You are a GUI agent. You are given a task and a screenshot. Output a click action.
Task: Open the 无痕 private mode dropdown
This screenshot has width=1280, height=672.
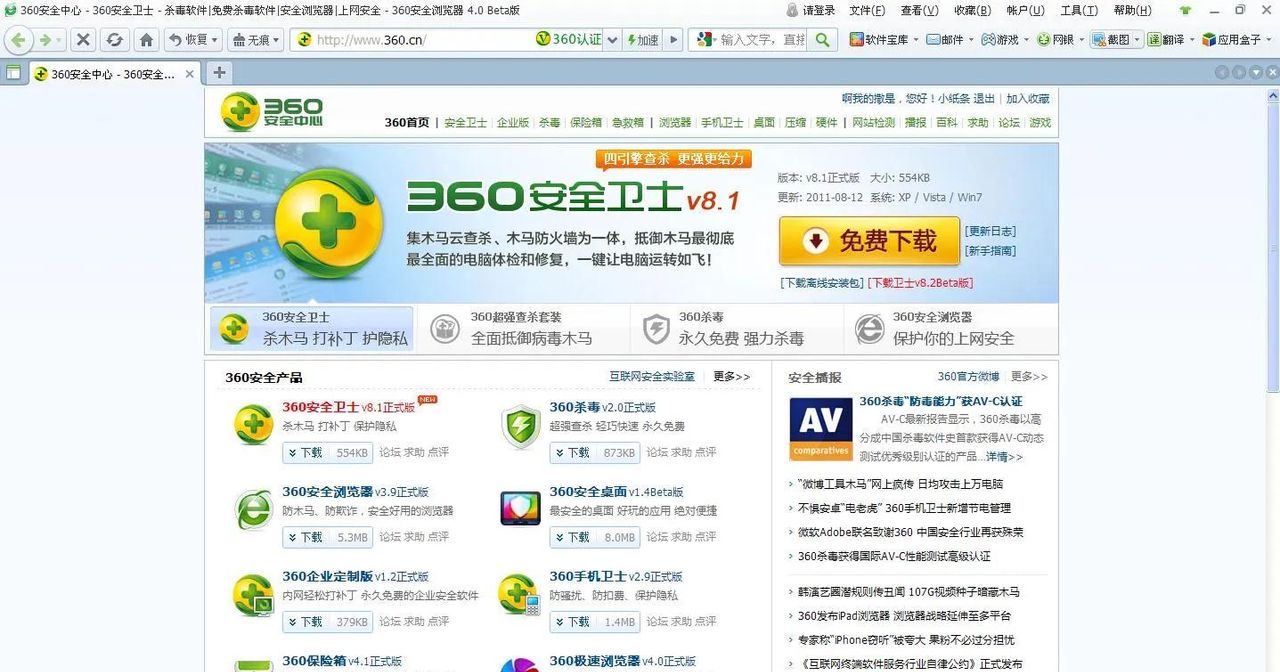256,40
